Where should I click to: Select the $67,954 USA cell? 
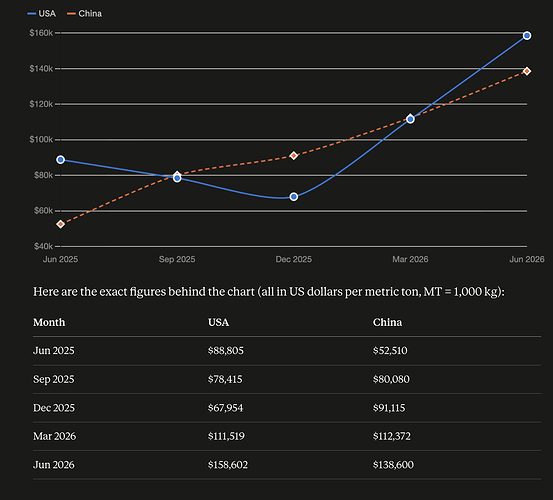point(225,408)
